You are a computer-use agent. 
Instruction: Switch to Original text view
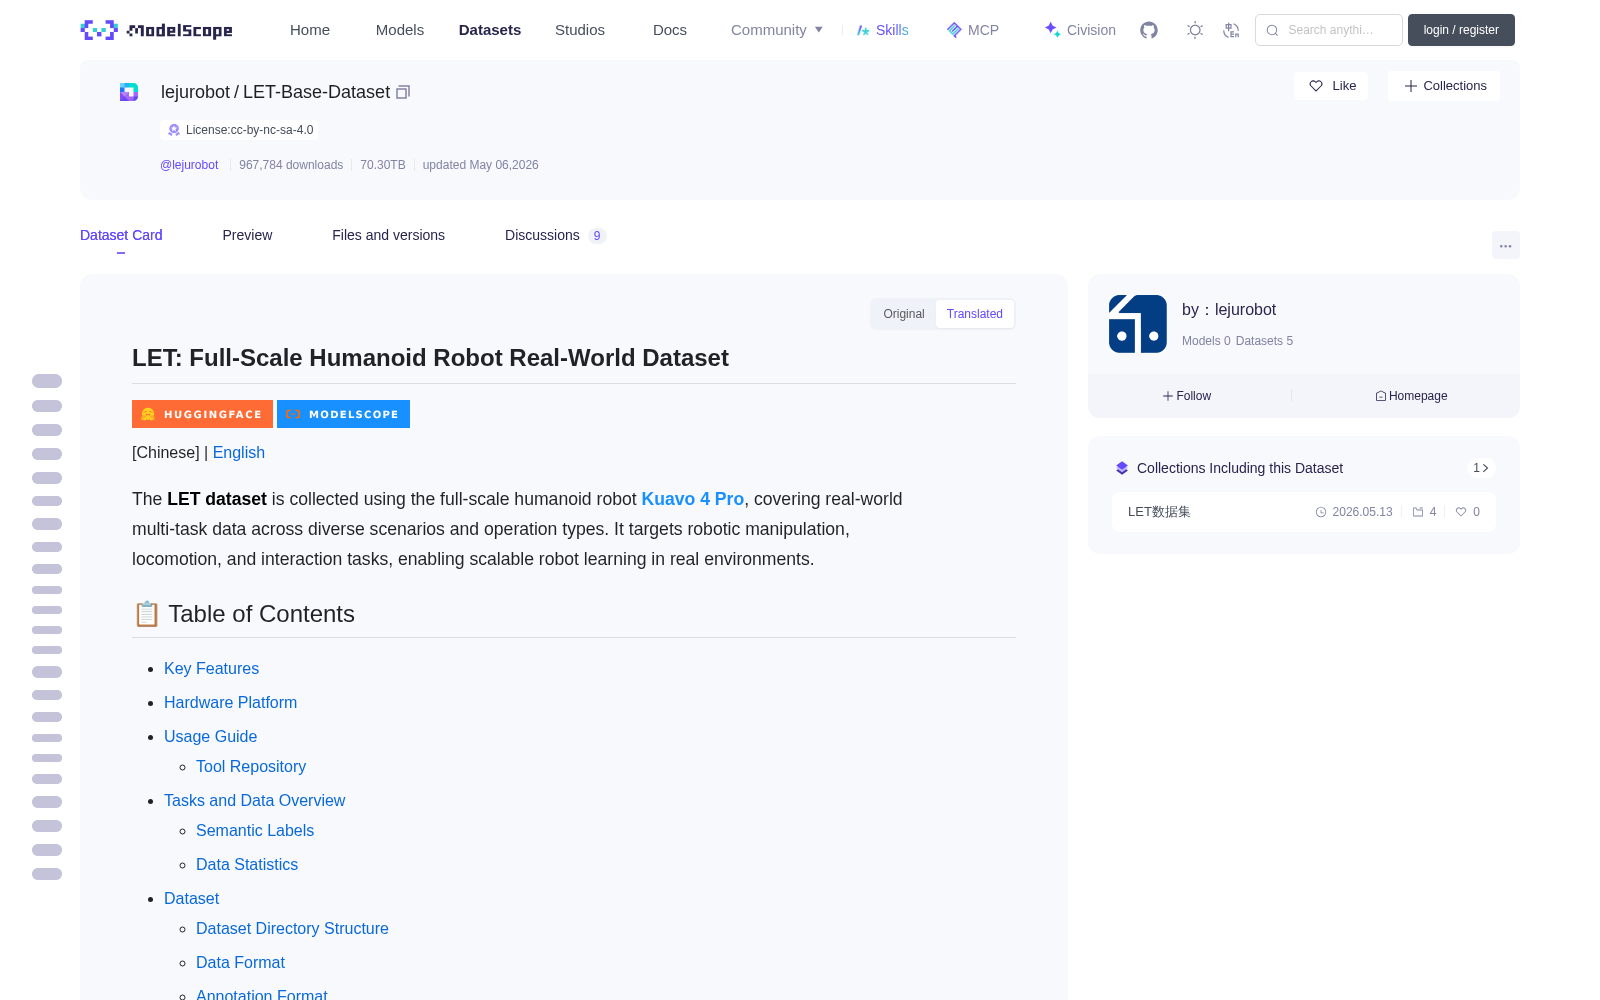(x=903, y=314)
